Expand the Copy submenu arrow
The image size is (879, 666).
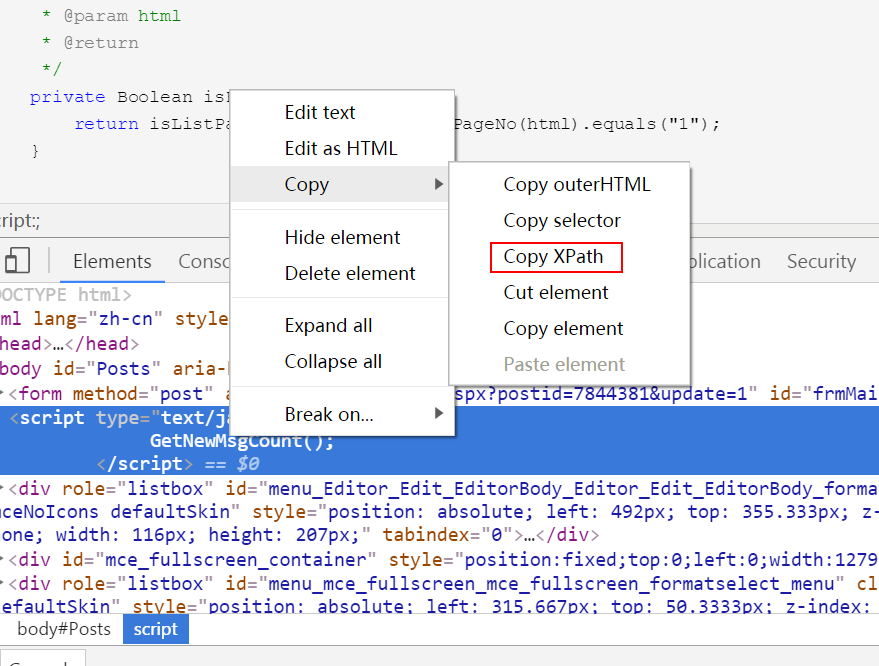[x=439, y=184]
